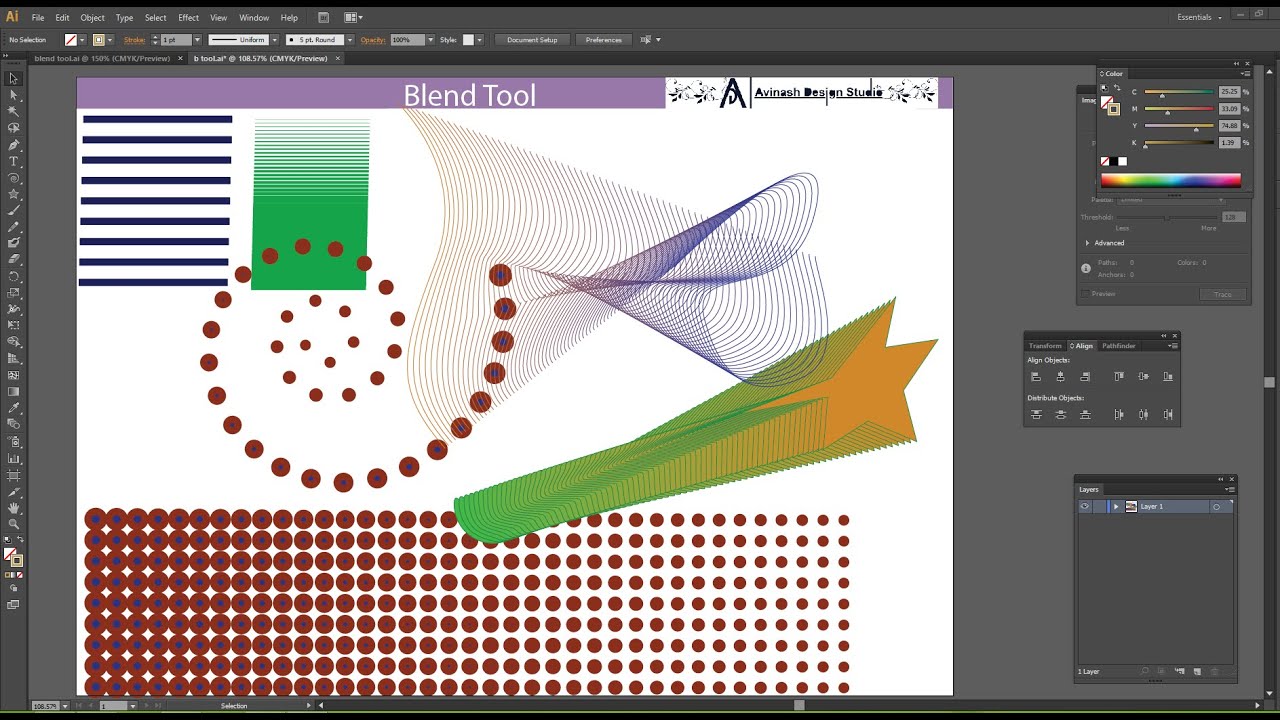Click Horizontal Align Left in Align panel

click(x=1036, y=376)
